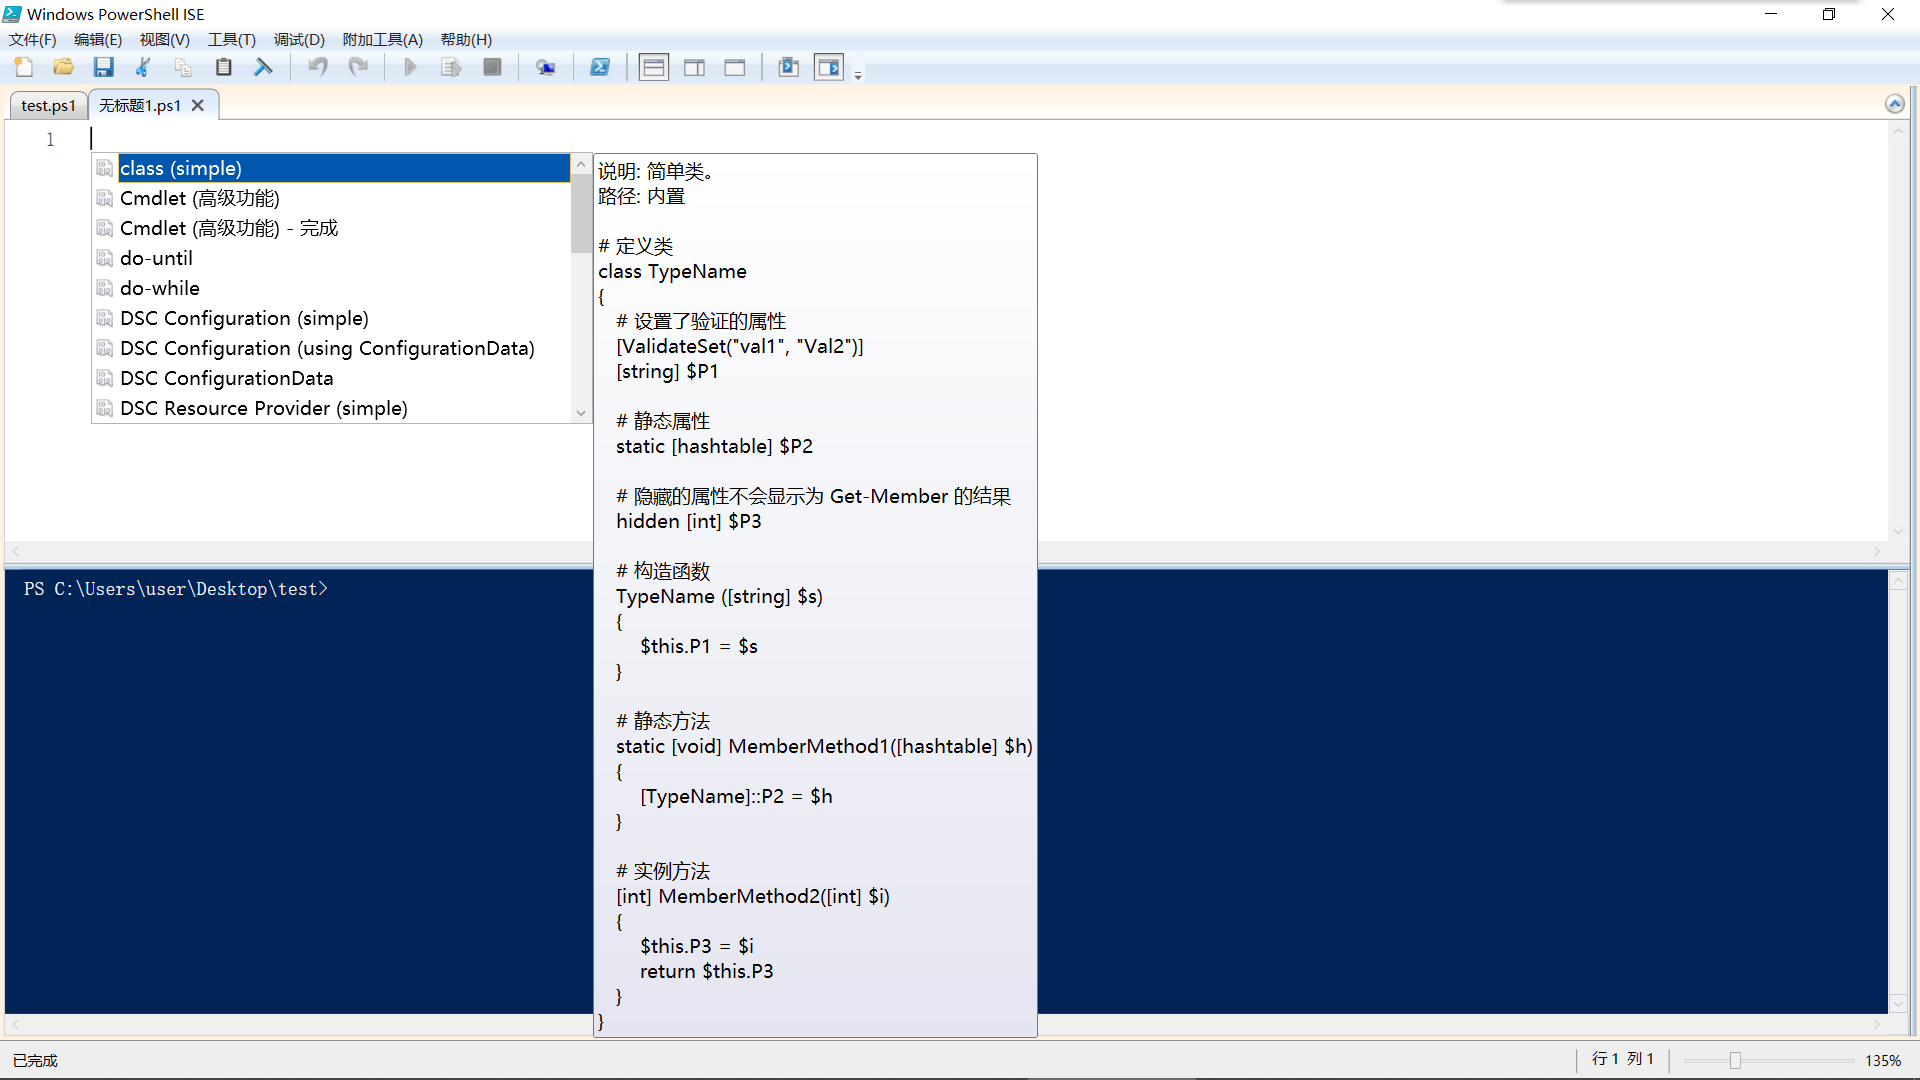Viewport: 1920px width, 1080px height.
Task: Click the console pane scroll-up arrow
Action: tap(1898, 581)
